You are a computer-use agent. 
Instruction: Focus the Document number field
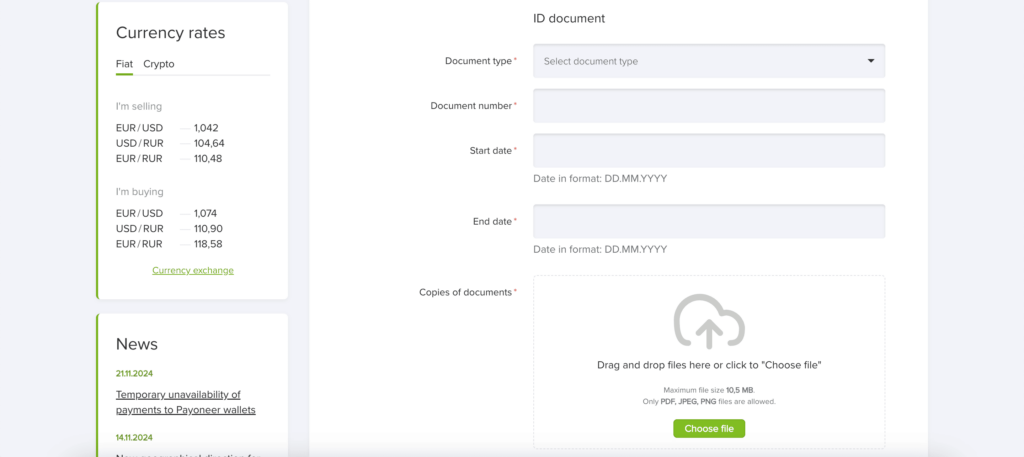[x=709, y=106]
